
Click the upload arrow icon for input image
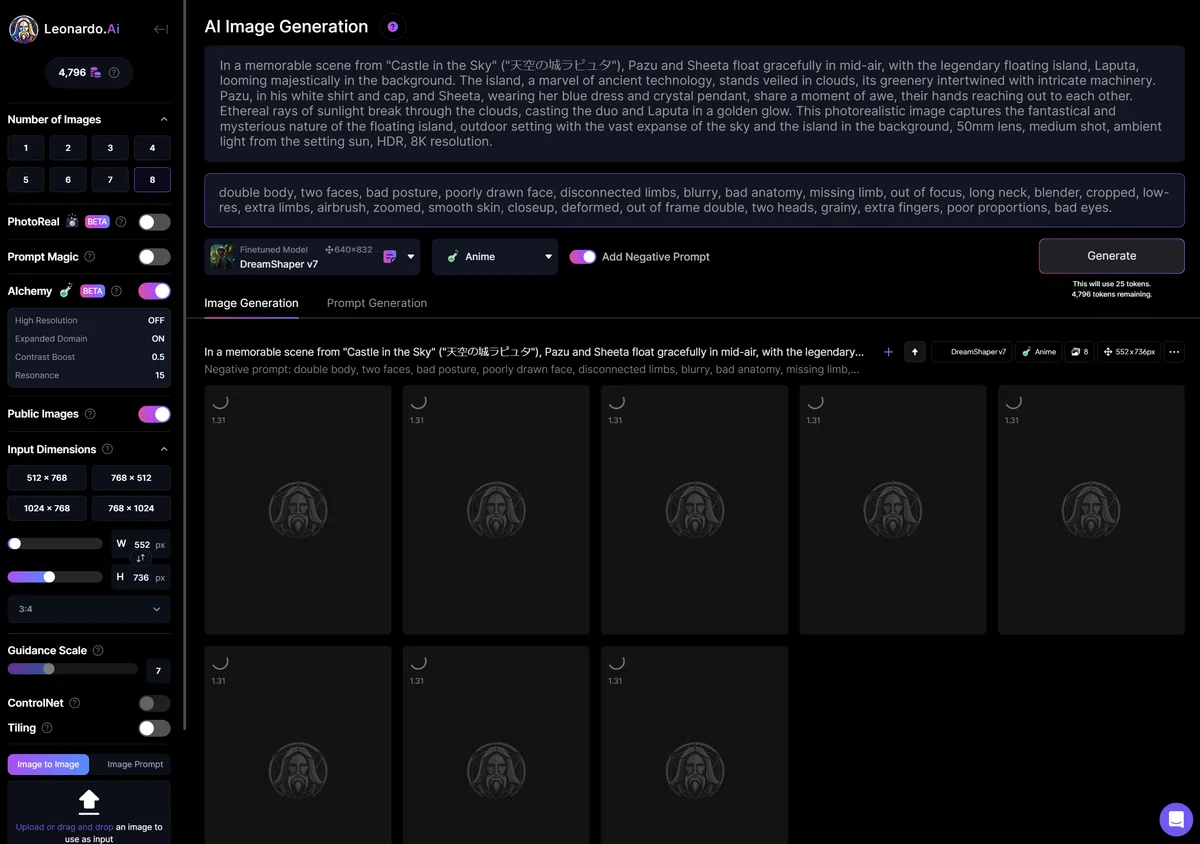(89, 801)
